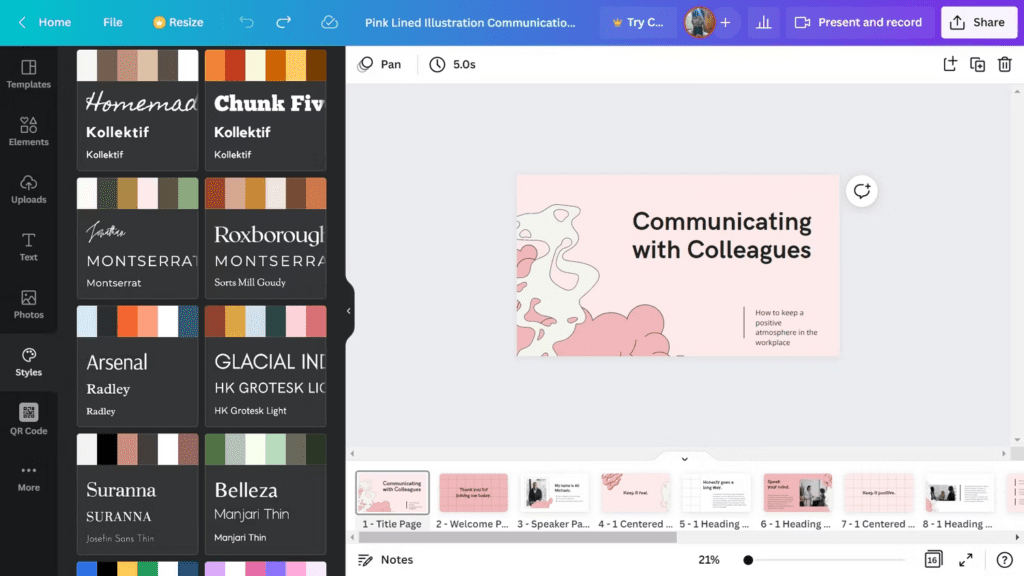
Task: Add a comment on the slide
Action: click(x=861, y=191)
